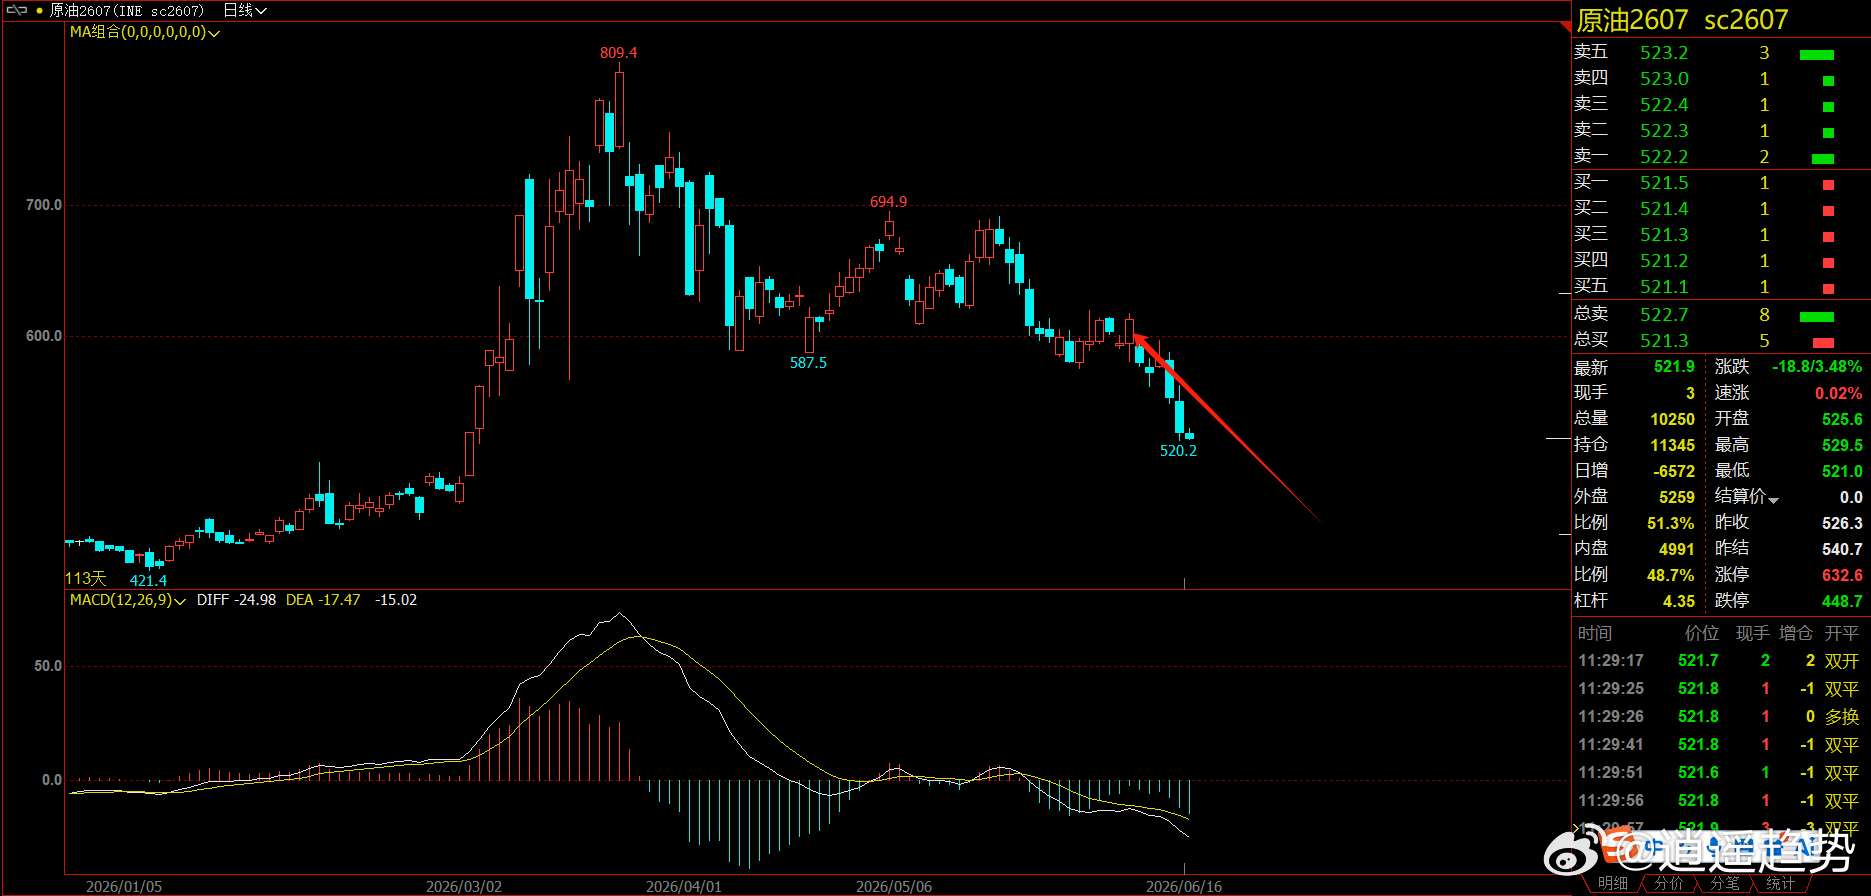Click the 最低 value 521.0
This screenshot has width=1871, height=896.
[x=1842, y=471]
